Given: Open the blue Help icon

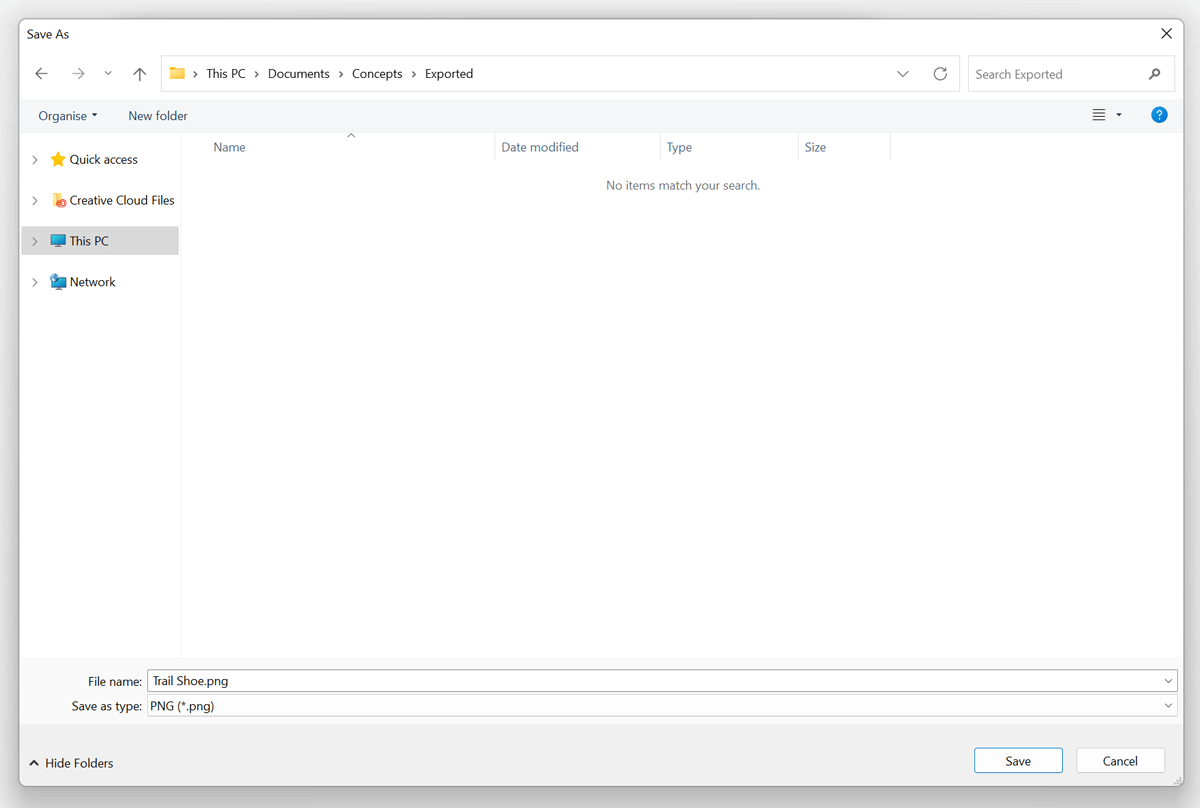Looking at the screenshot, I should pyautogui.click(x=1159, y=115).
